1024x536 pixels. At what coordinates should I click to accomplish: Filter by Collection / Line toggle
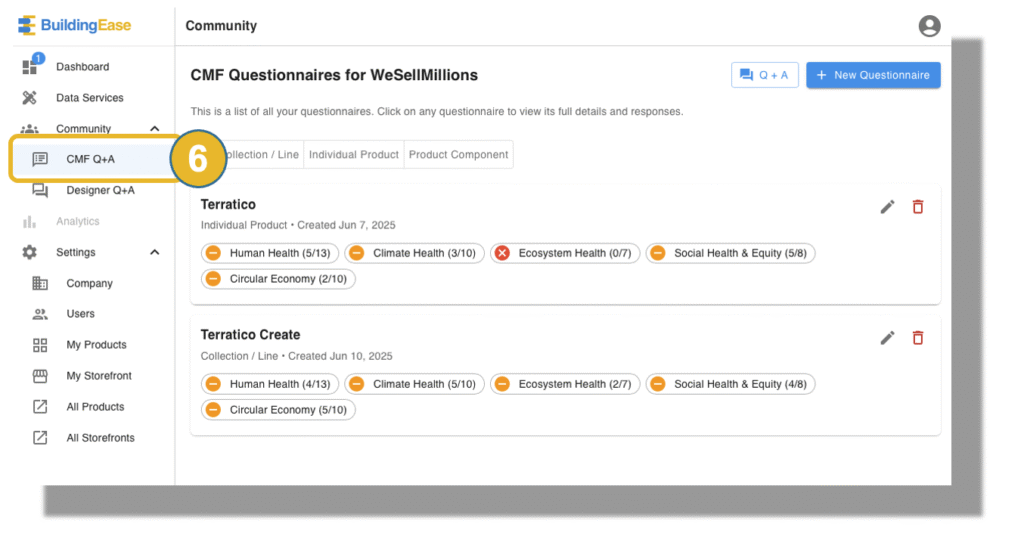click(261, 155)
